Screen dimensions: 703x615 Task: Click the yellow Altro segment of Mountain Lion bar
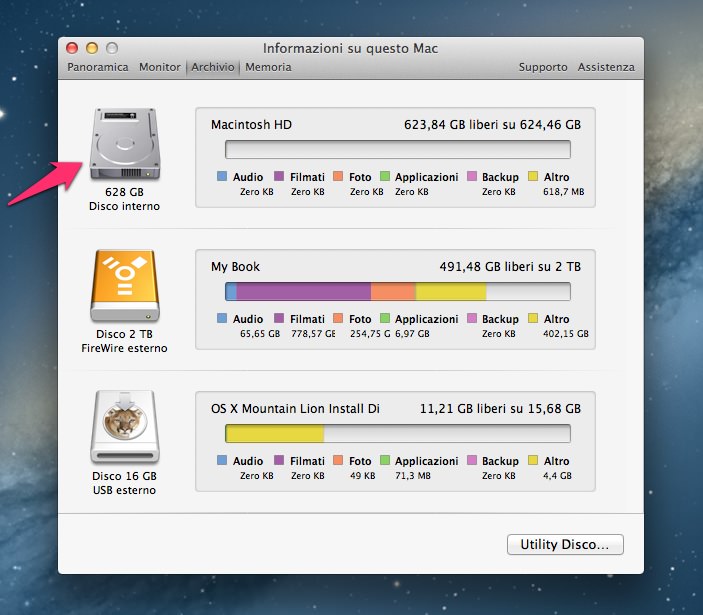pos(275,433)
